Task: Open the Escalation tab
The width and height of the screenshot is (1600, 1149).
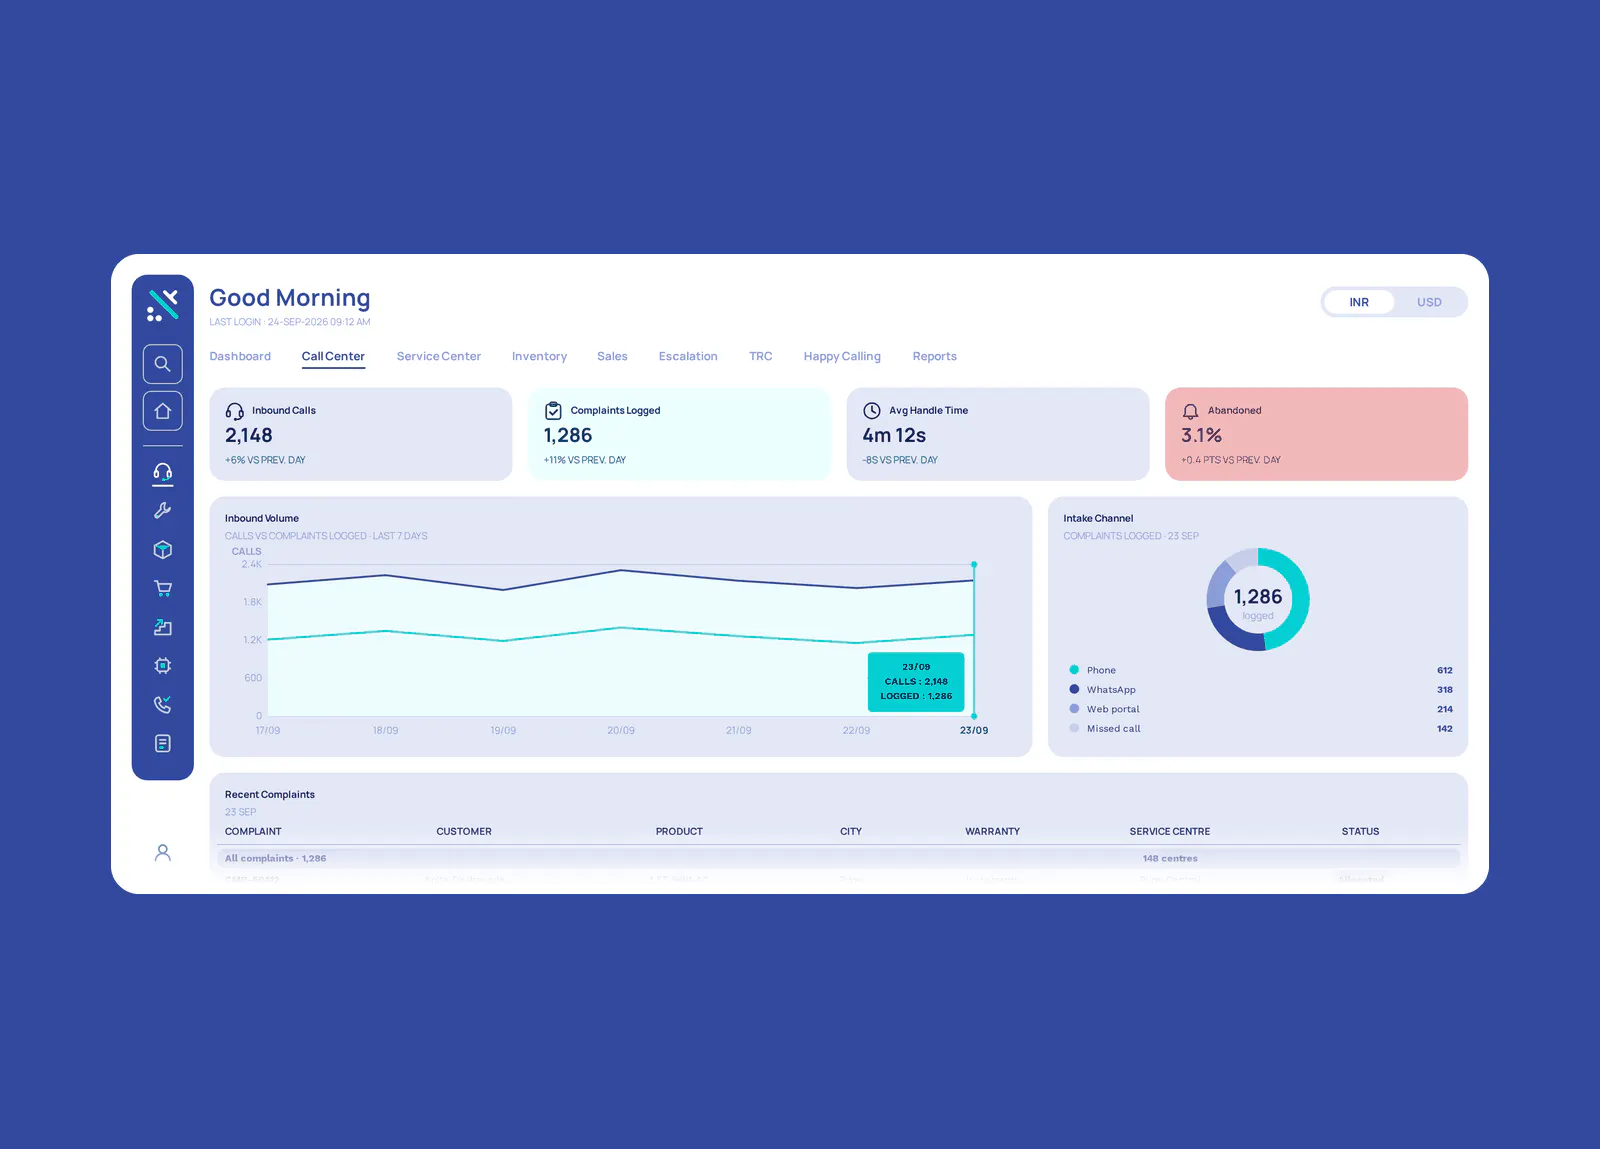Action: point(688,357)
